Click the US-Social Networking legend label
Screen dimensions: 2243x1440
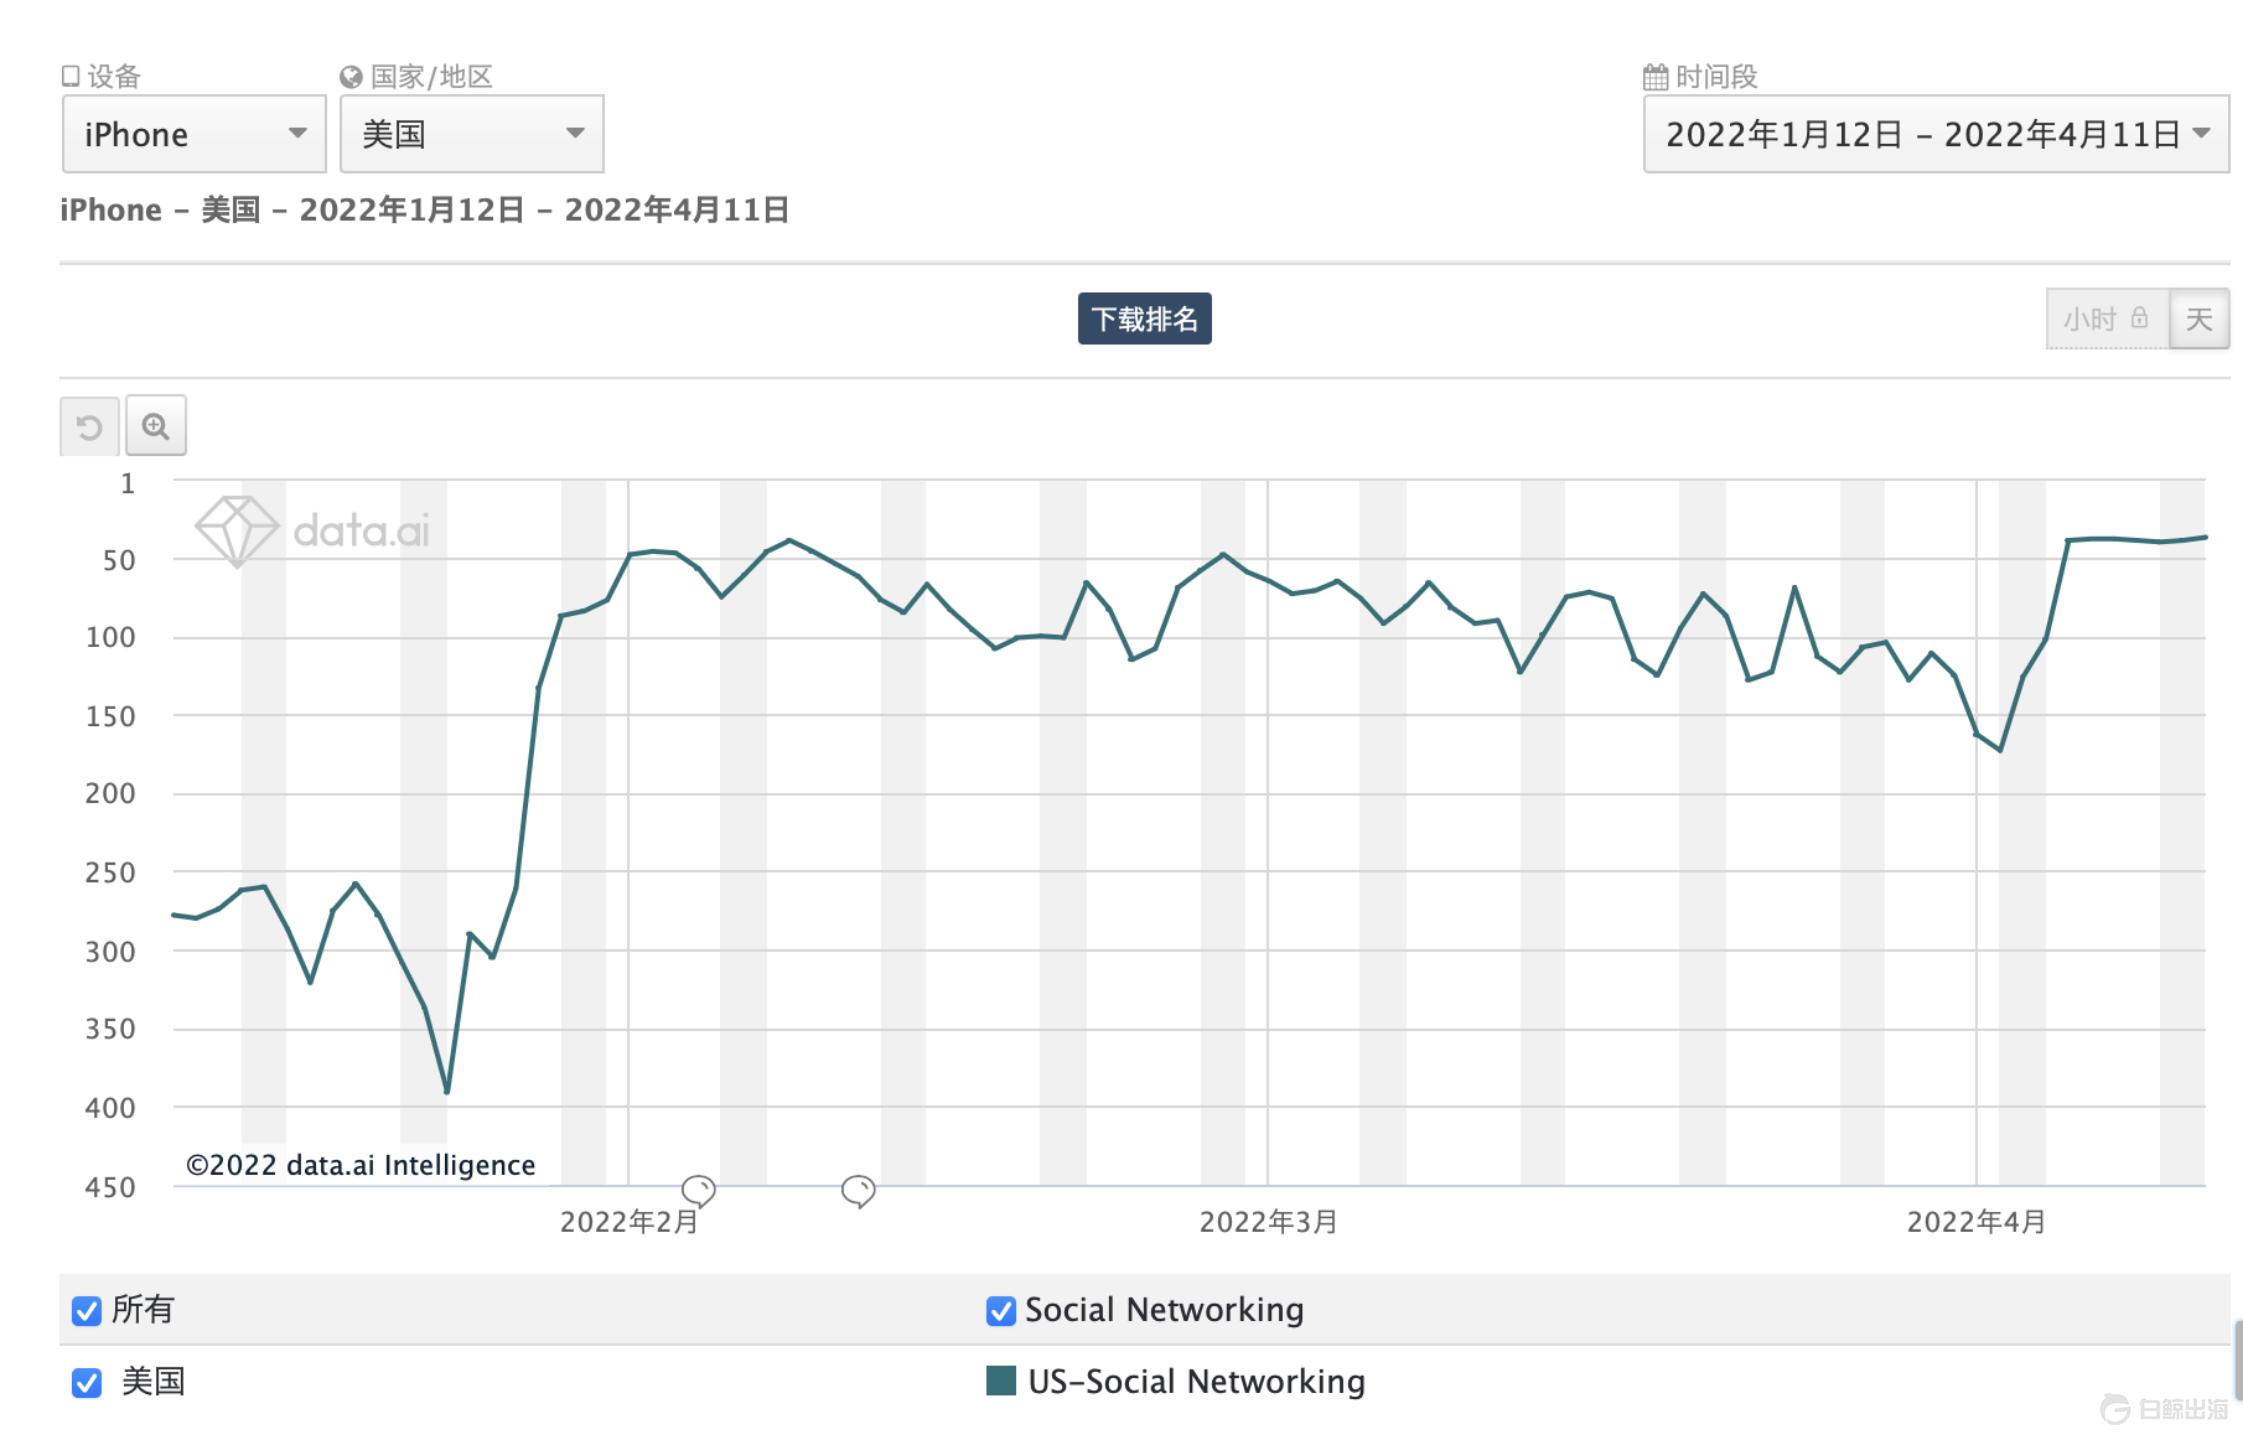(x=1196, y=1382)
